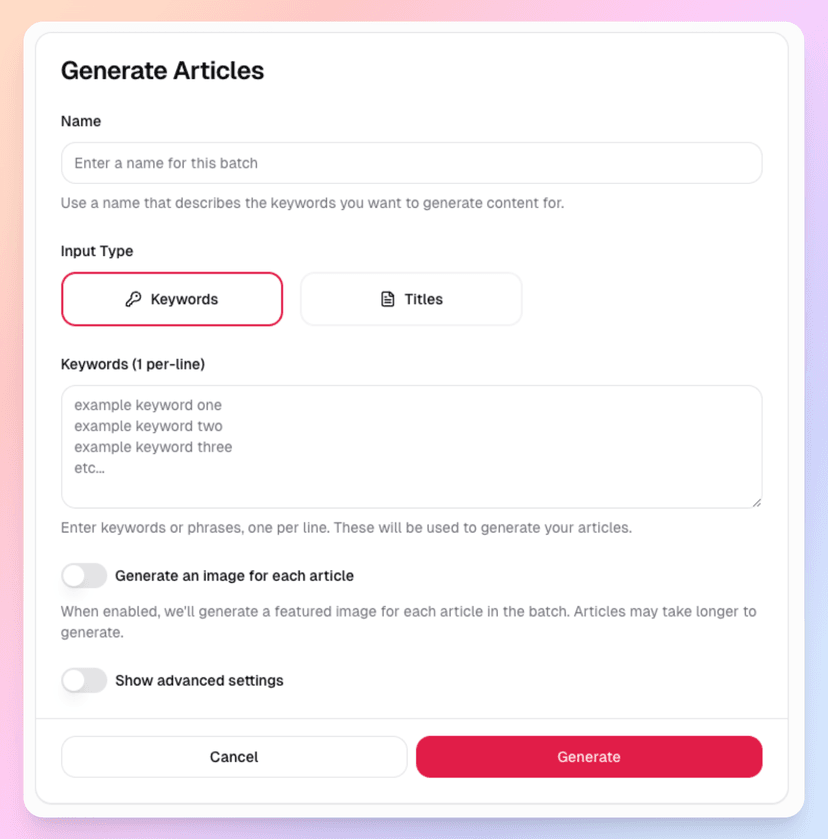Click the Name field label
Viewport: 828px width, 839px height.
pyautogui.click(x=81, y=121)
